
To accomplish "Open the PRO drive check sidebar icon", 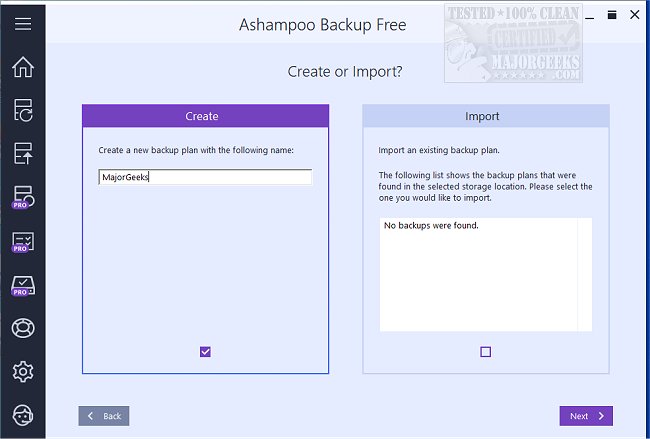I will tap(23, 286).
